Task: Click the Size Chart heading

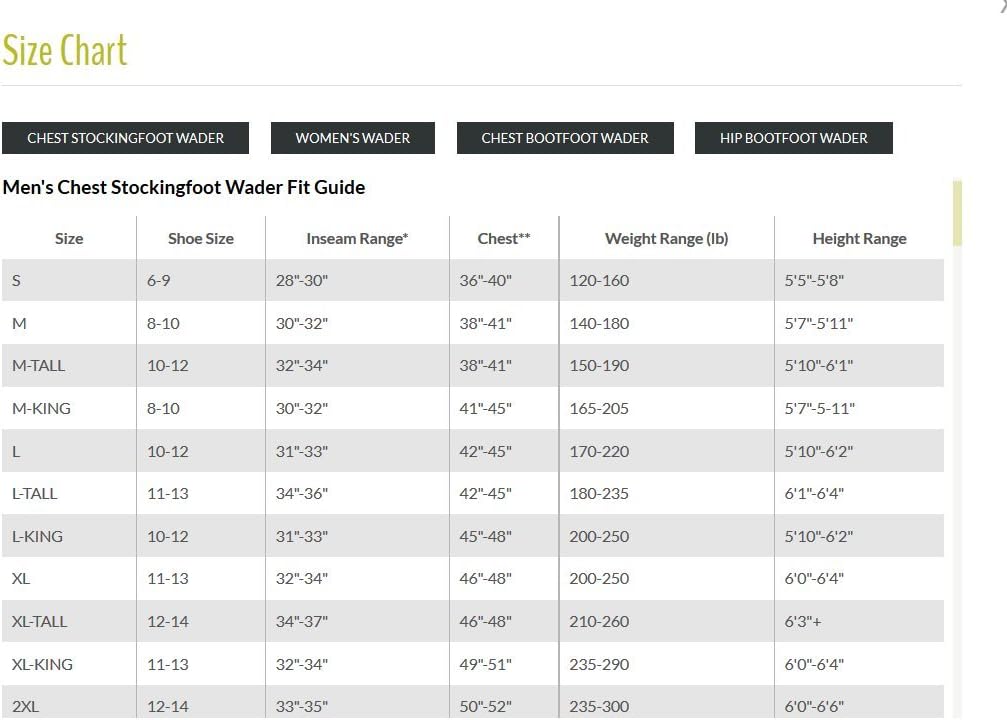Action: click(x=65, y=51)
